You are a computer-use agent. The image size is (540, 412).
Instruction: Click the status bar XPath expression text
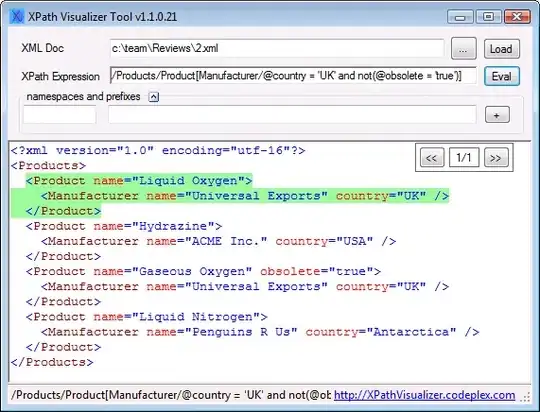coord(171,395)
